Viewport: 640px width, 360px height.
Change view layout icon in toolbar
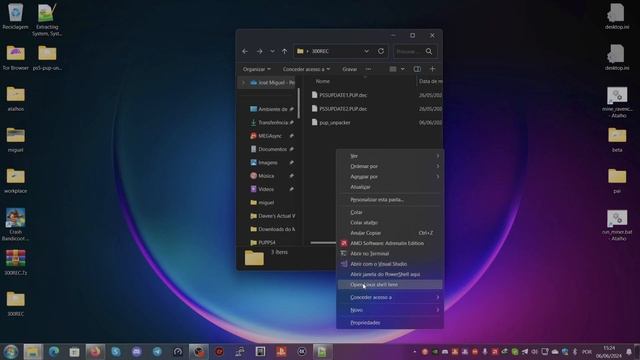click(x=393, y=69)
